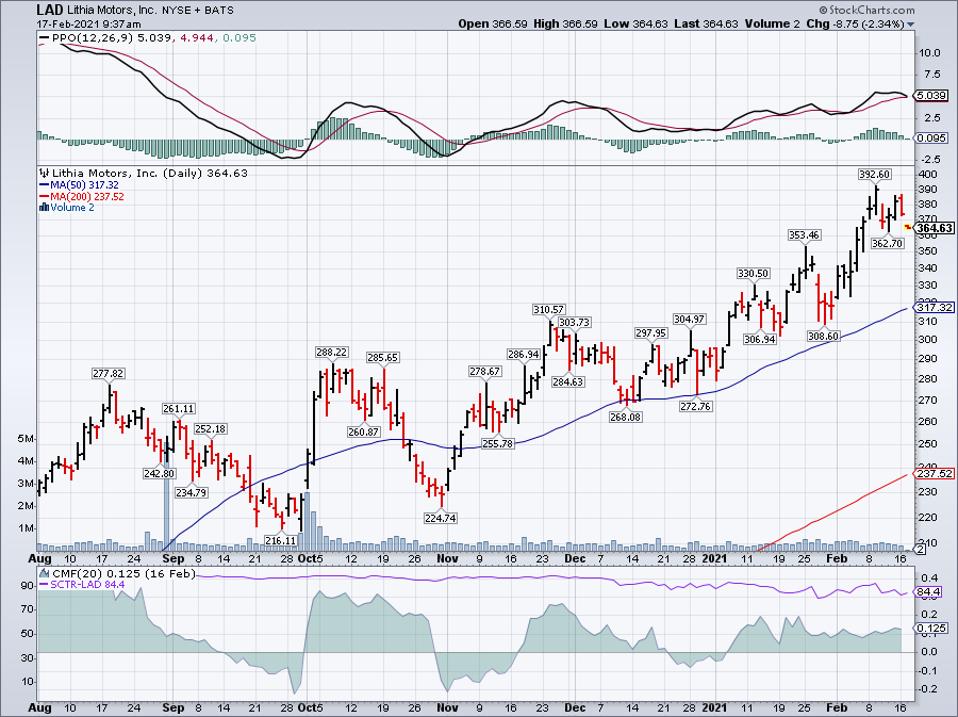Click the StockCharts.com copyright text
The width and height of the screenshot is (958, 717).
pyautogui.click(x=866, y=10)
